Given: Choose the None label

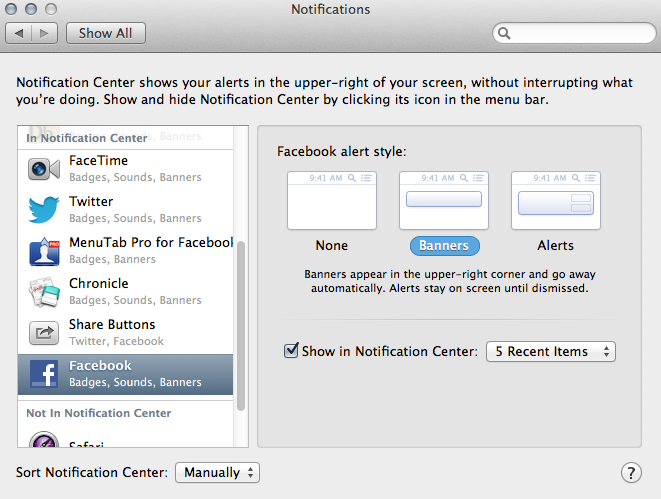Looking at the screenshot, I should pyautogui.click(x=332, y=245).
